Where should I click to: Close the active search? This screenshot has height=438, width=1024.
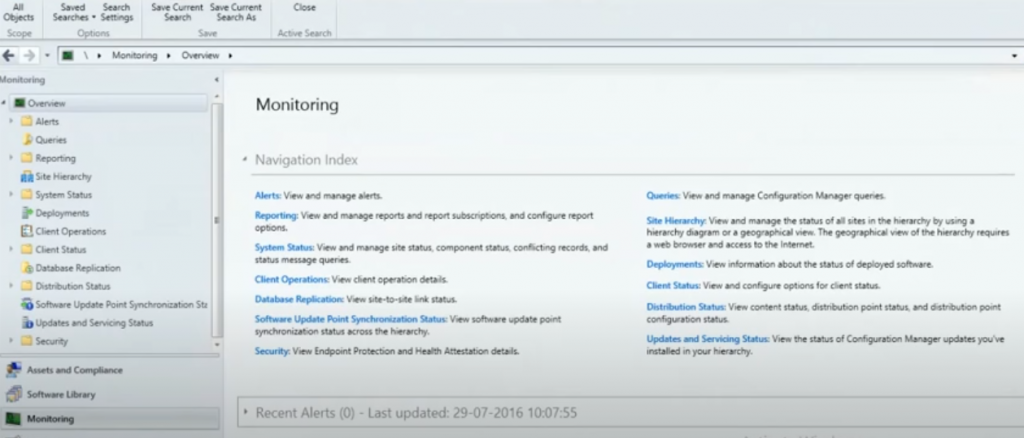point(304,8)
